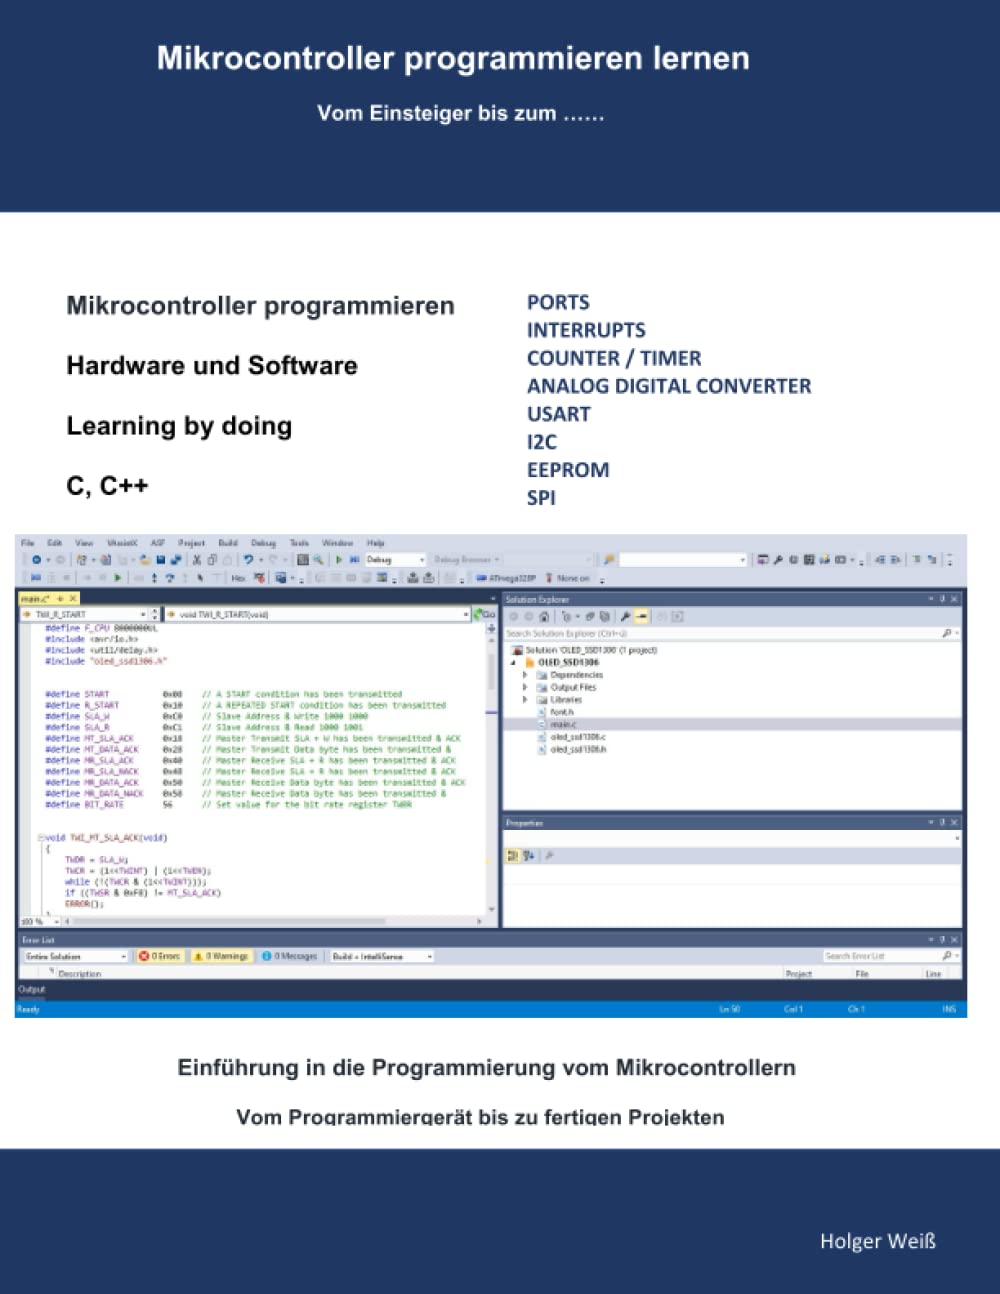The image size is (1000, 1294).
Task: Toggle the 0 Errors filter
Action: coord(160,956)
